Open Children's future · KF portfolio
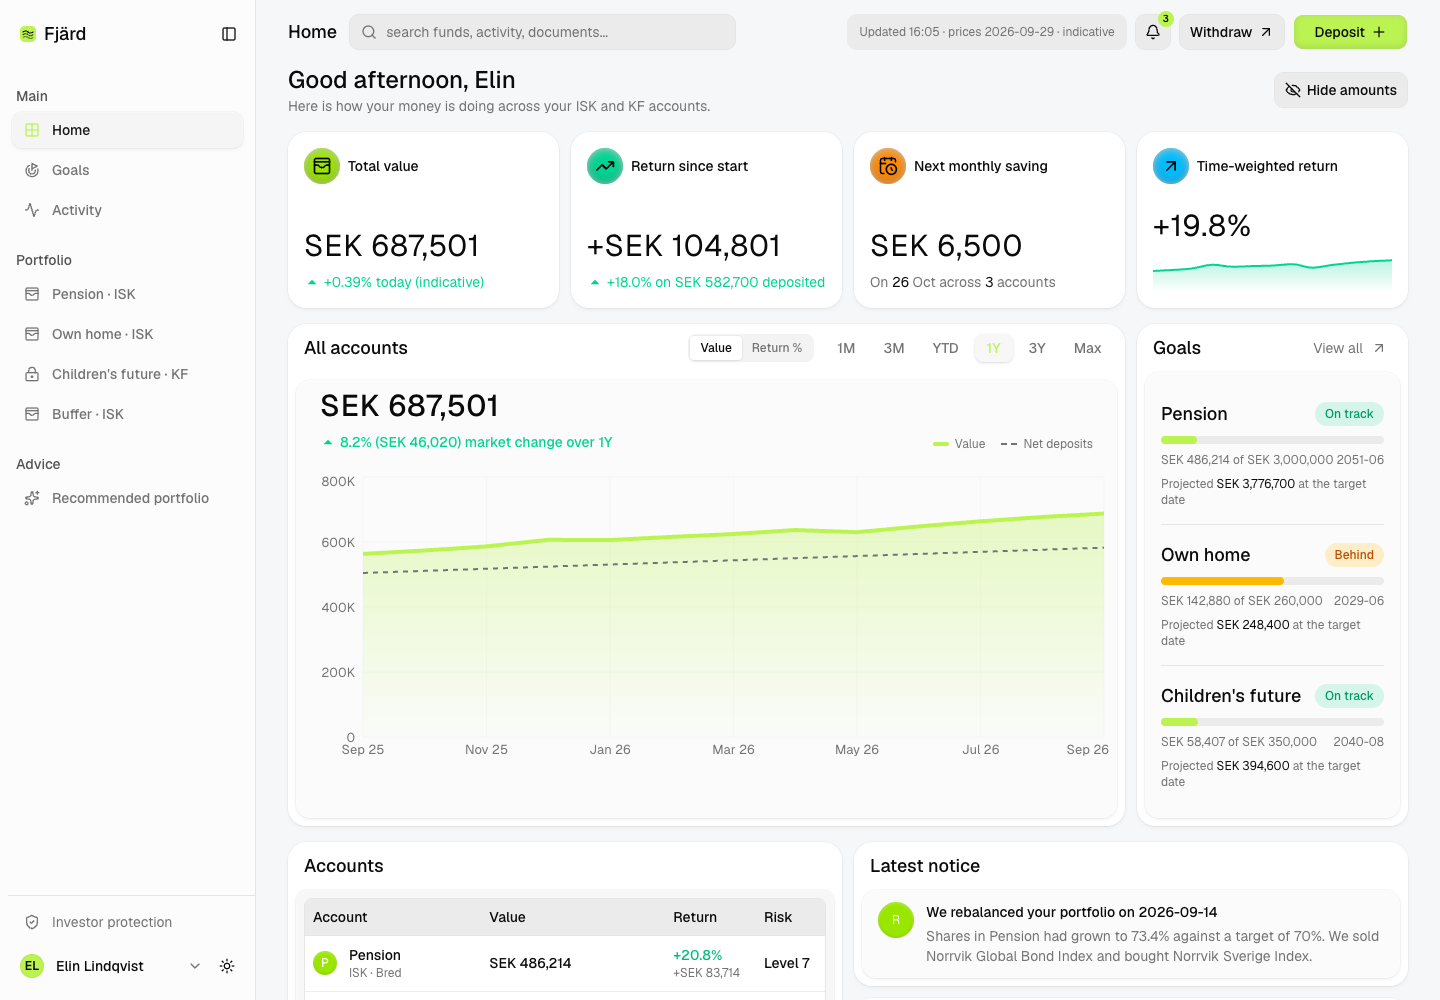Screen dimensions: 1440x1000 [127, 374]
